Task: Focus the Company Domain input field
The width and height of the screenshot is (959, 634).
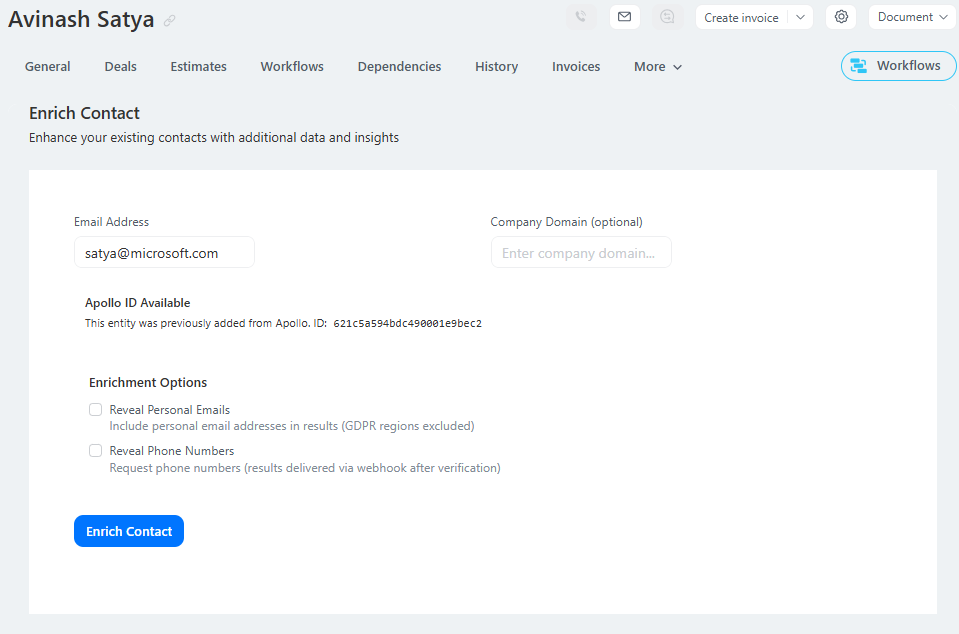Action: tap(581, 253)
